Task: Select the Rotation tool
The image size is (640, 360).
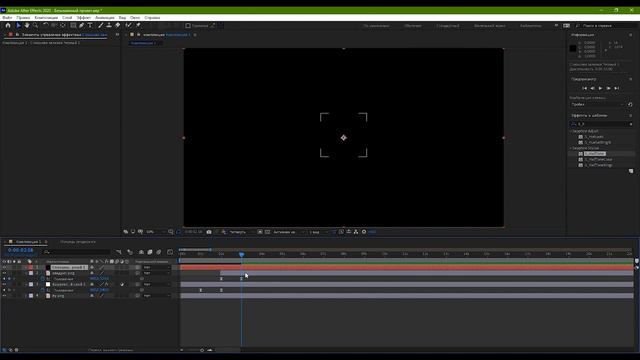Action: (x=46, y=25)
